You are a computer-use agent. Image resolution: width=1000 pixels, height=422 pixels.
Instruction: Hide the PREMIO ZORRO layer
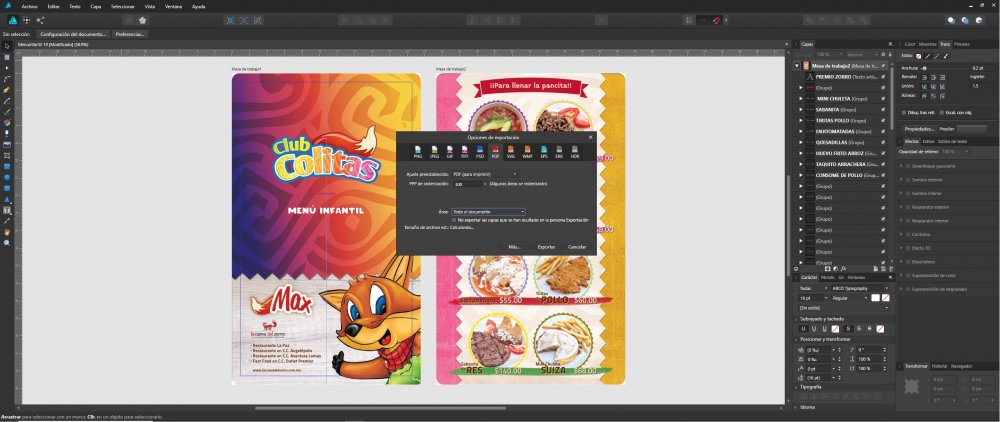click(x=883, y=76)
